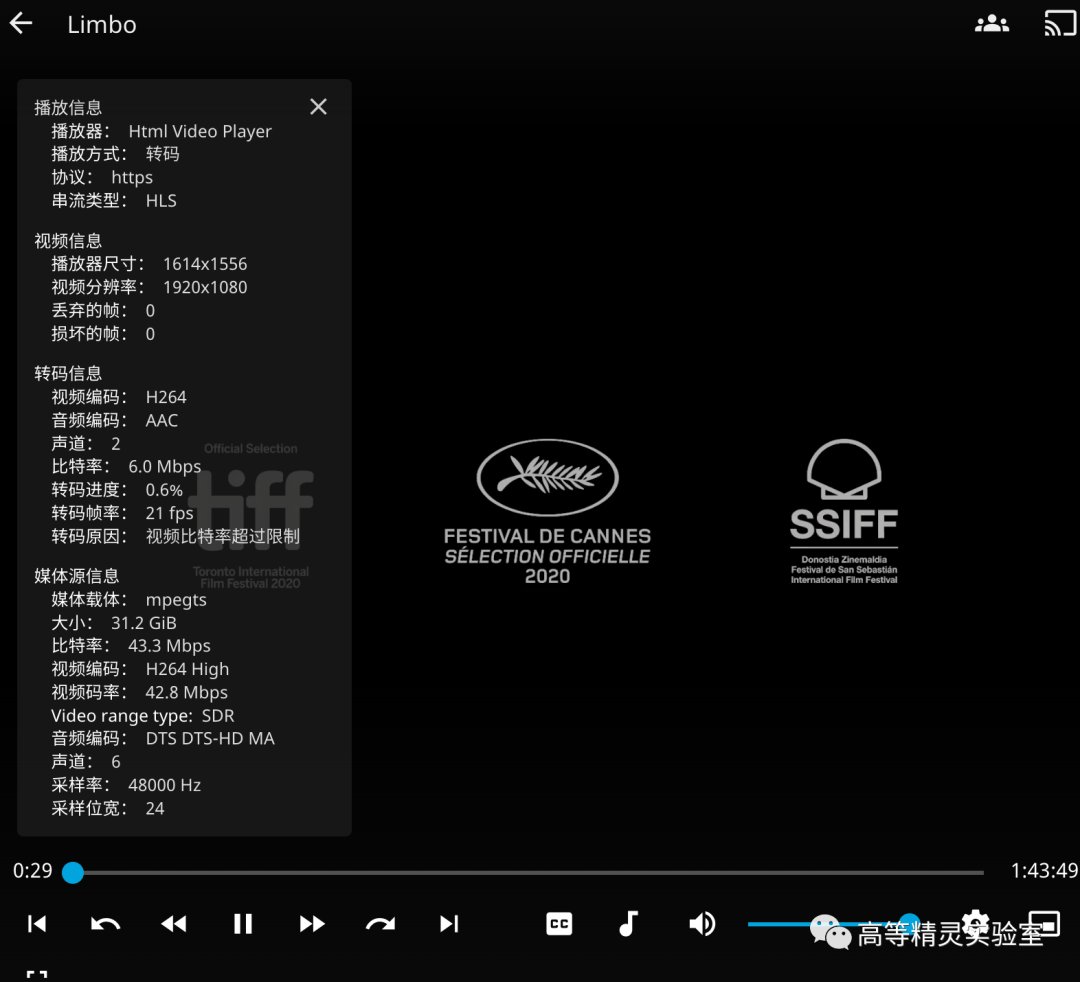Adjust the volume slider
Viewport: 1080px width, 982px height.
tap(833, 924)
